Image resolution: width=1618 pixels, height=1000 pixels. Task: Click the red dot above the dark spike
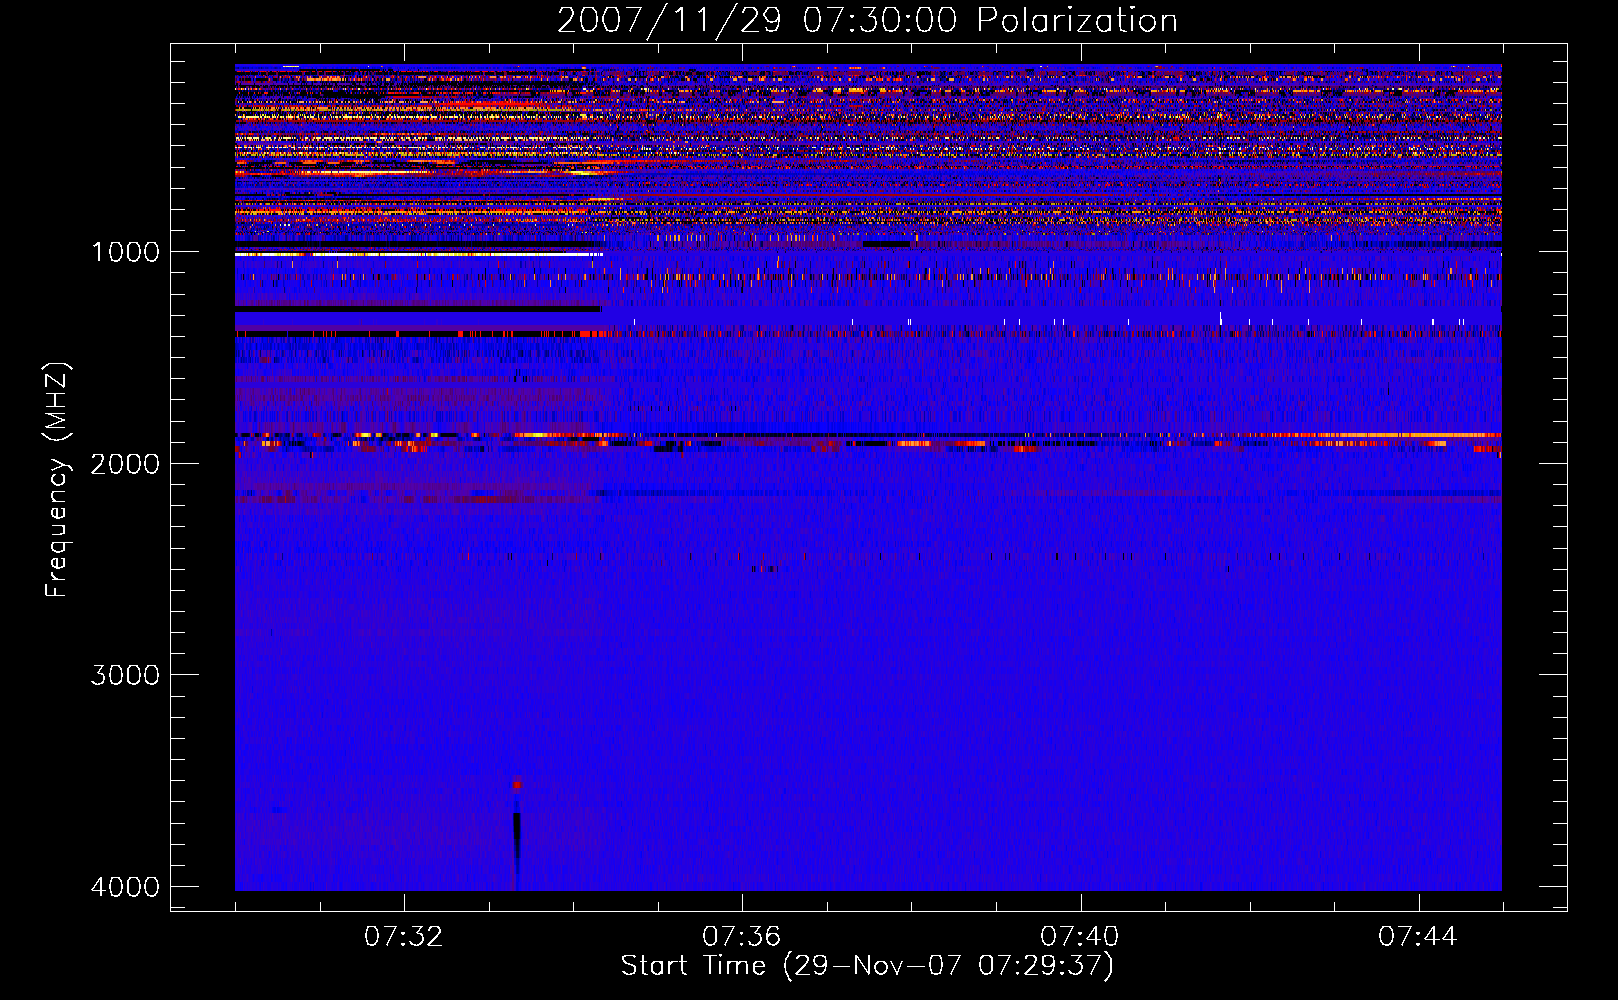click(x=516, y=784)
